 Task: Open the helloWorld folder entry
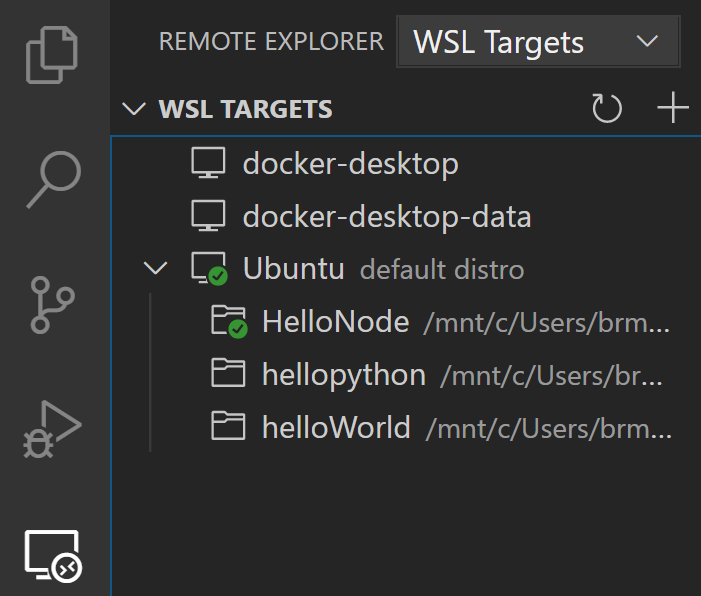pos(336,428)
